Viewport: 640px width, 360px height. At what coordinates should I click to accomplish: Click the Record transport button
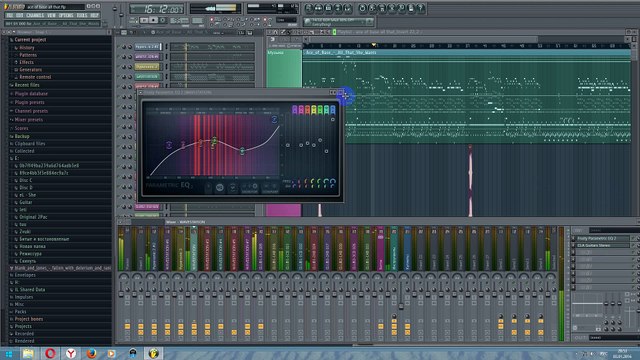(x=162, y=20)
